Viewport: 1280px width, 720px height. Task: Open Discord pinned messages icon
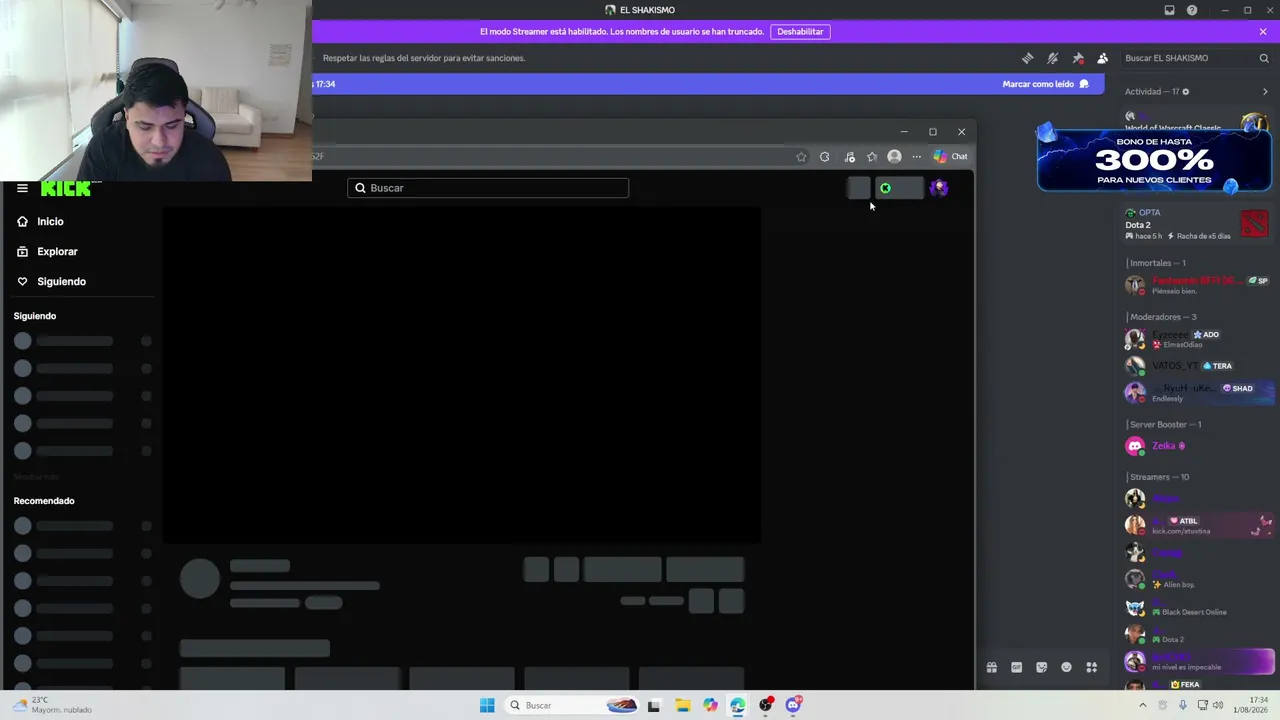[x=1077, y=58]
